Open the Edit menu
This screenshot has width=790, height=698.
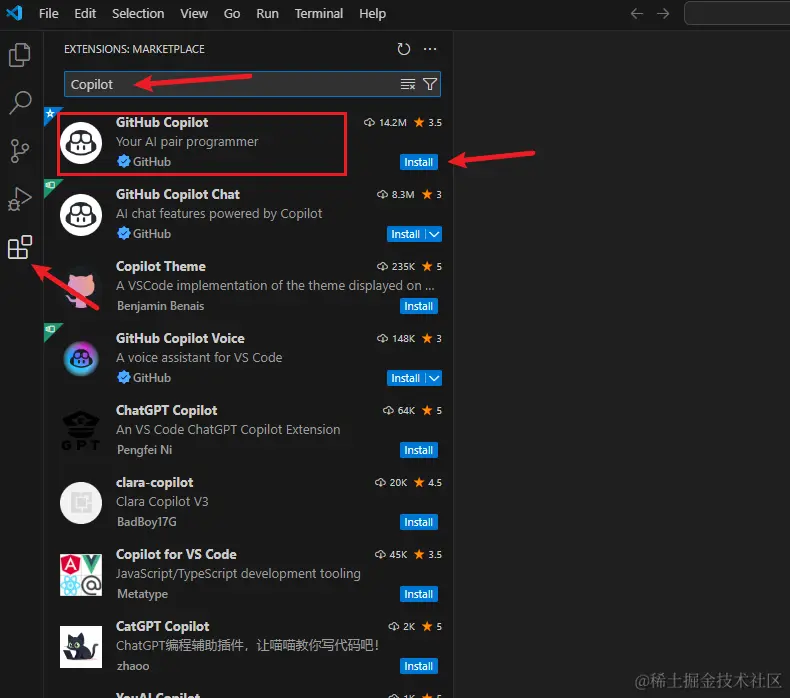[x=85, y=14]
